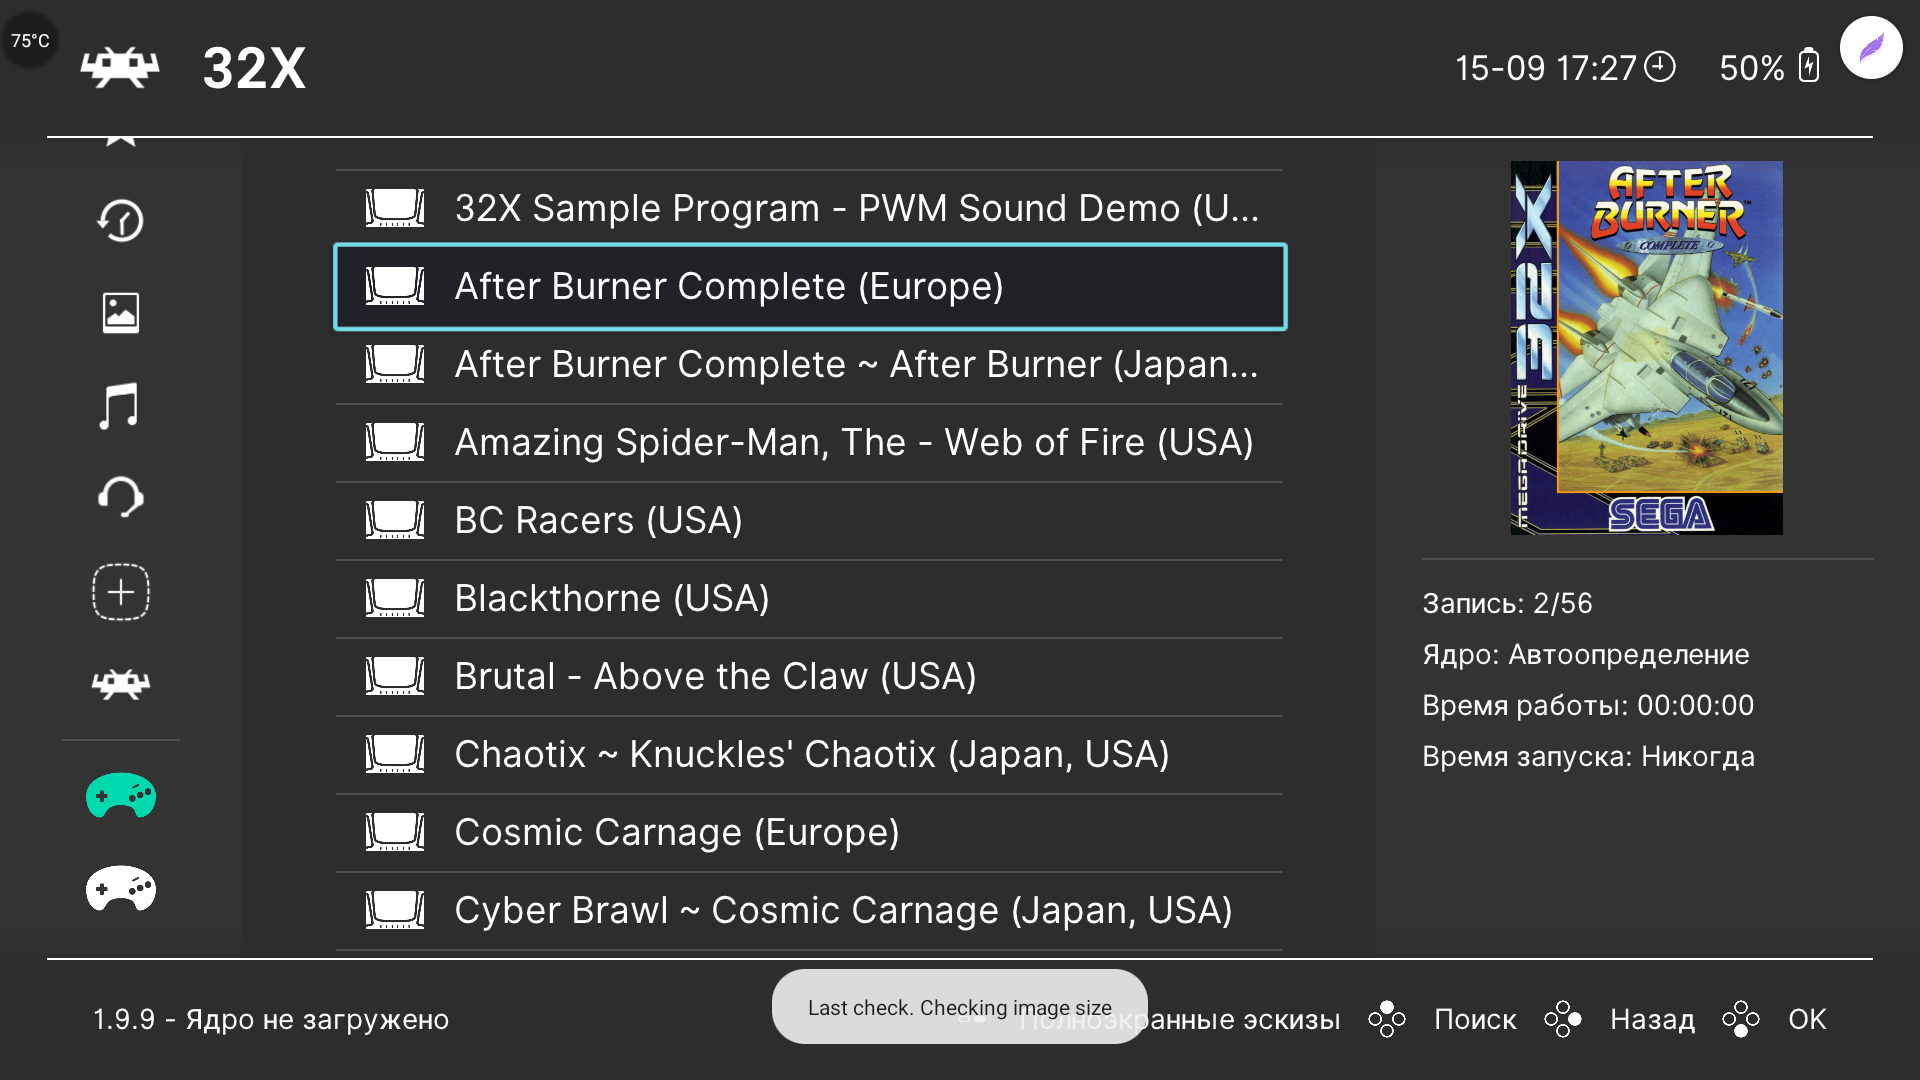Click the battery charging icon
Viewport: 1920px width, 1080px height.
tap(1808, 66)
